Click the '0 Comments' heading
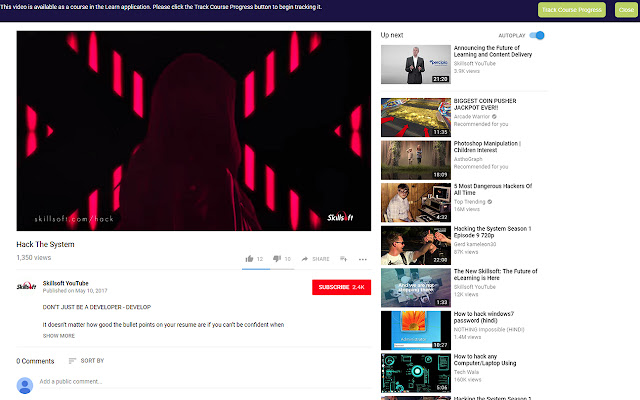The width and height of the screenshot is (640, 400). (x=35, y=361)
